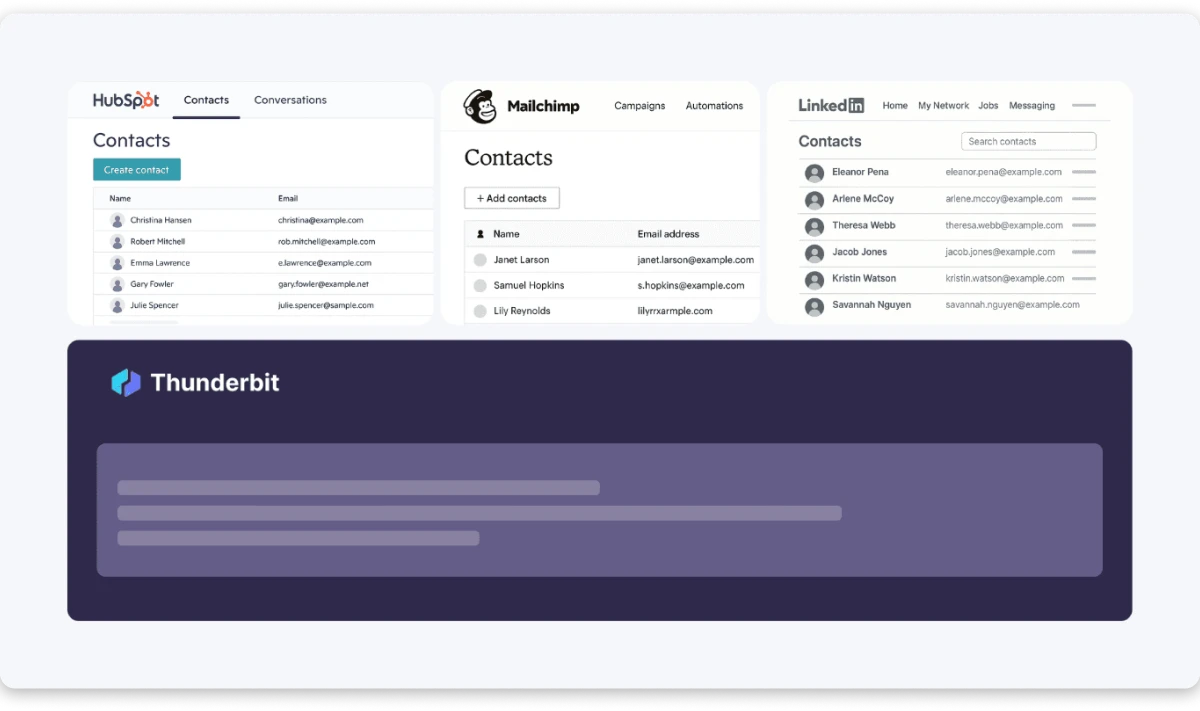Click the Thunderbit placeholder text panel
Image resolution: width=1200 pixels, height=711 pixels.
pos(599,510)
